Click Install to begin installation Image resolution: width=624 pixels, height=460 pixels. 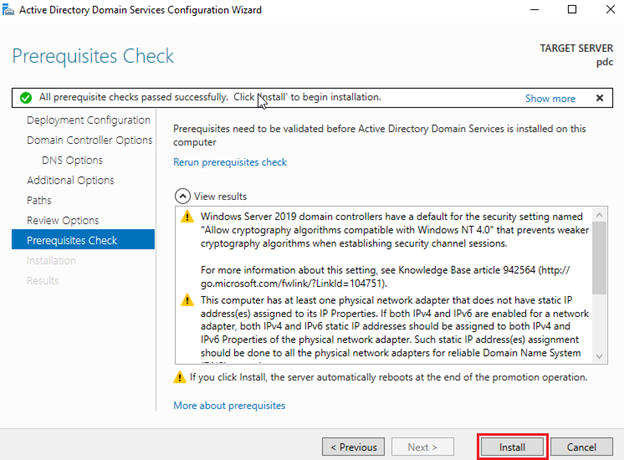[512, 447]
